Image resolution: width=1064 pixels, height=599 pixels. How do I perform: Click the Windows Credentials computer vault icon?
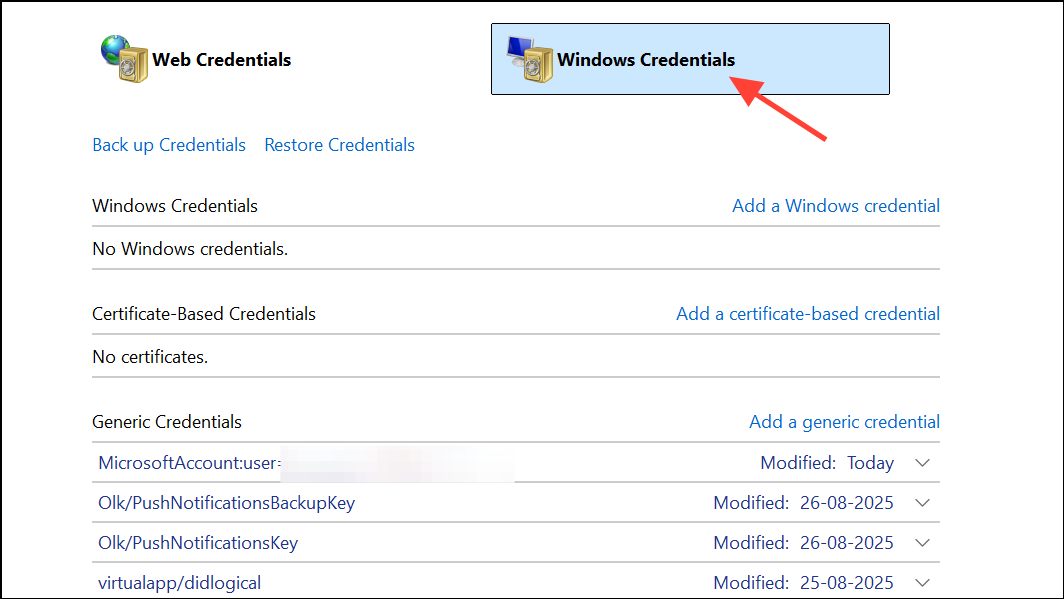point(529,59)
